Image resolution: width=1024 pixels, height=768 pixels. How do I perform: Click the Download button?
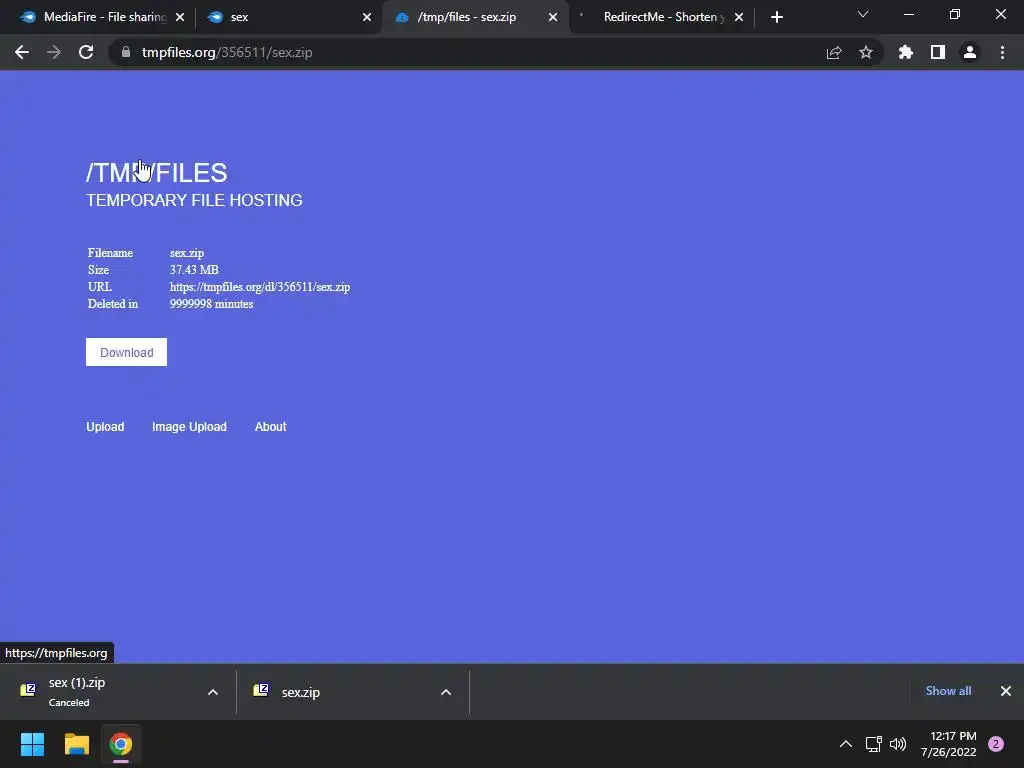coord(126,352)
